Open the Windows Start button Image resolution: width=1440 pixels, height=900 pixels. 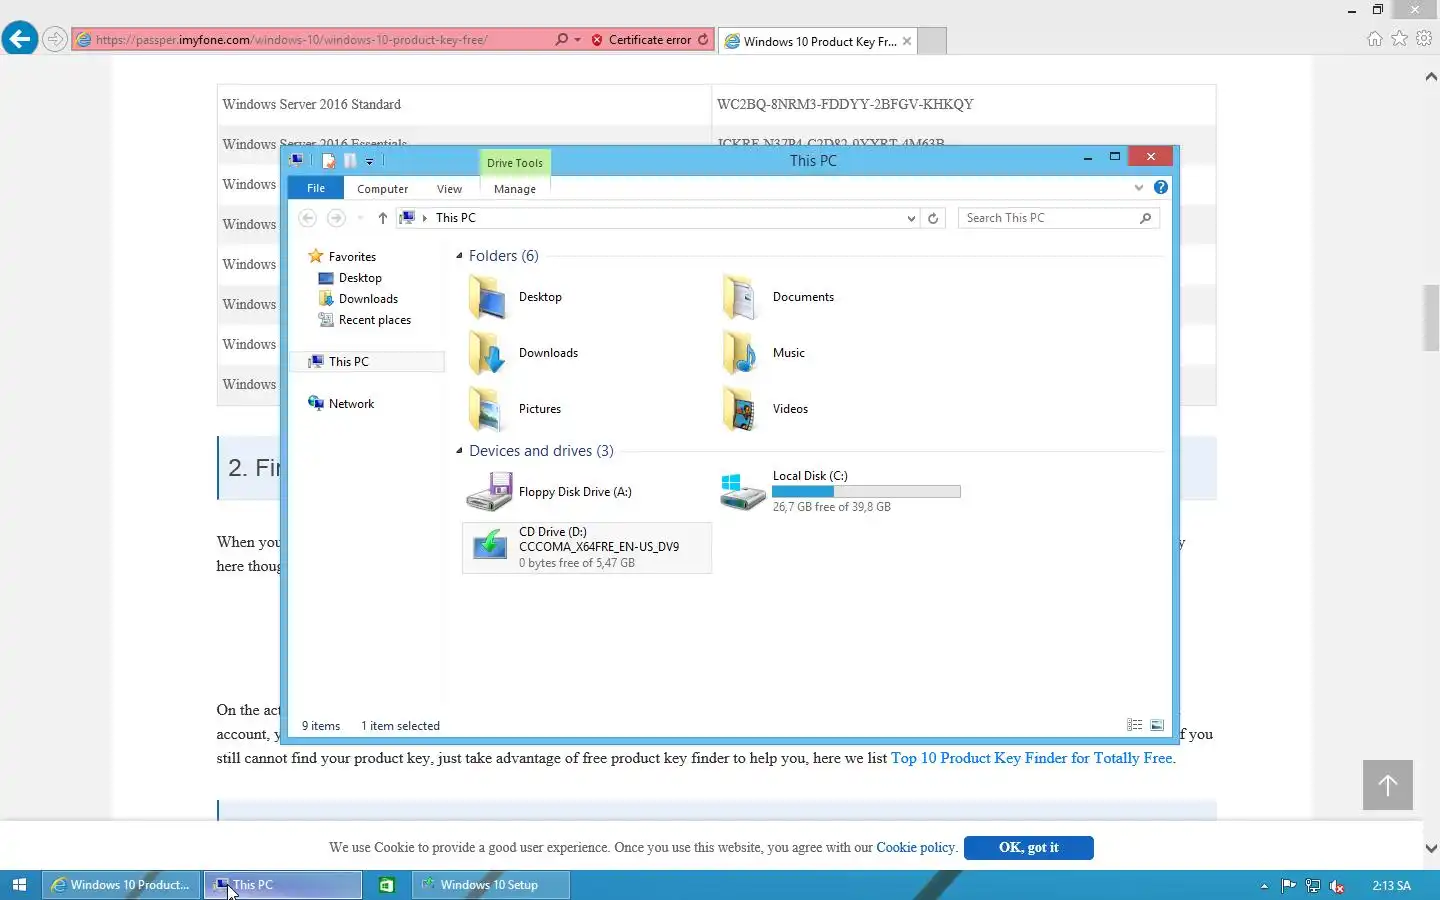[19, 885]
